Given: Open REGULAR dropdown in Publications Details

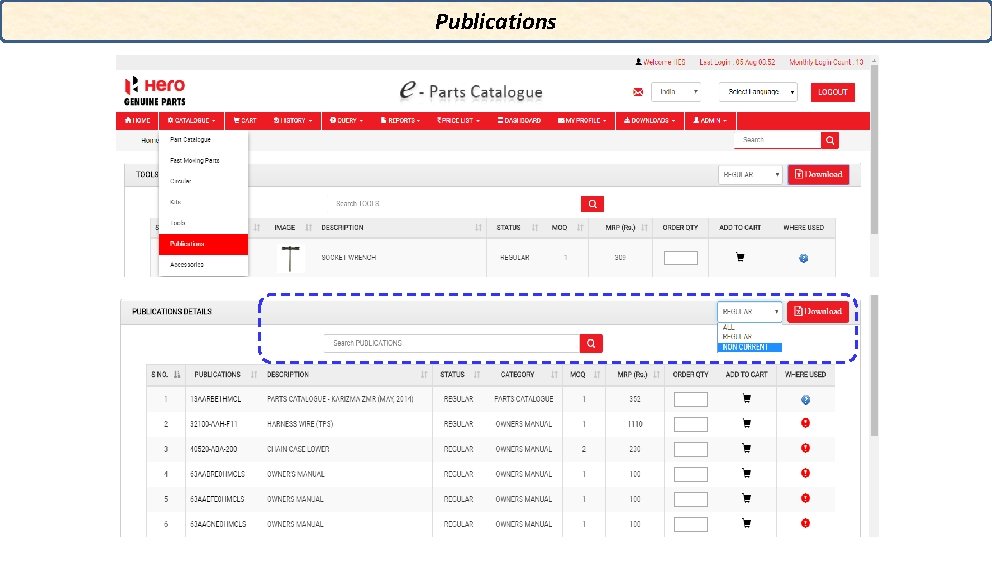Looking at the screenshot, I should 749,311.
